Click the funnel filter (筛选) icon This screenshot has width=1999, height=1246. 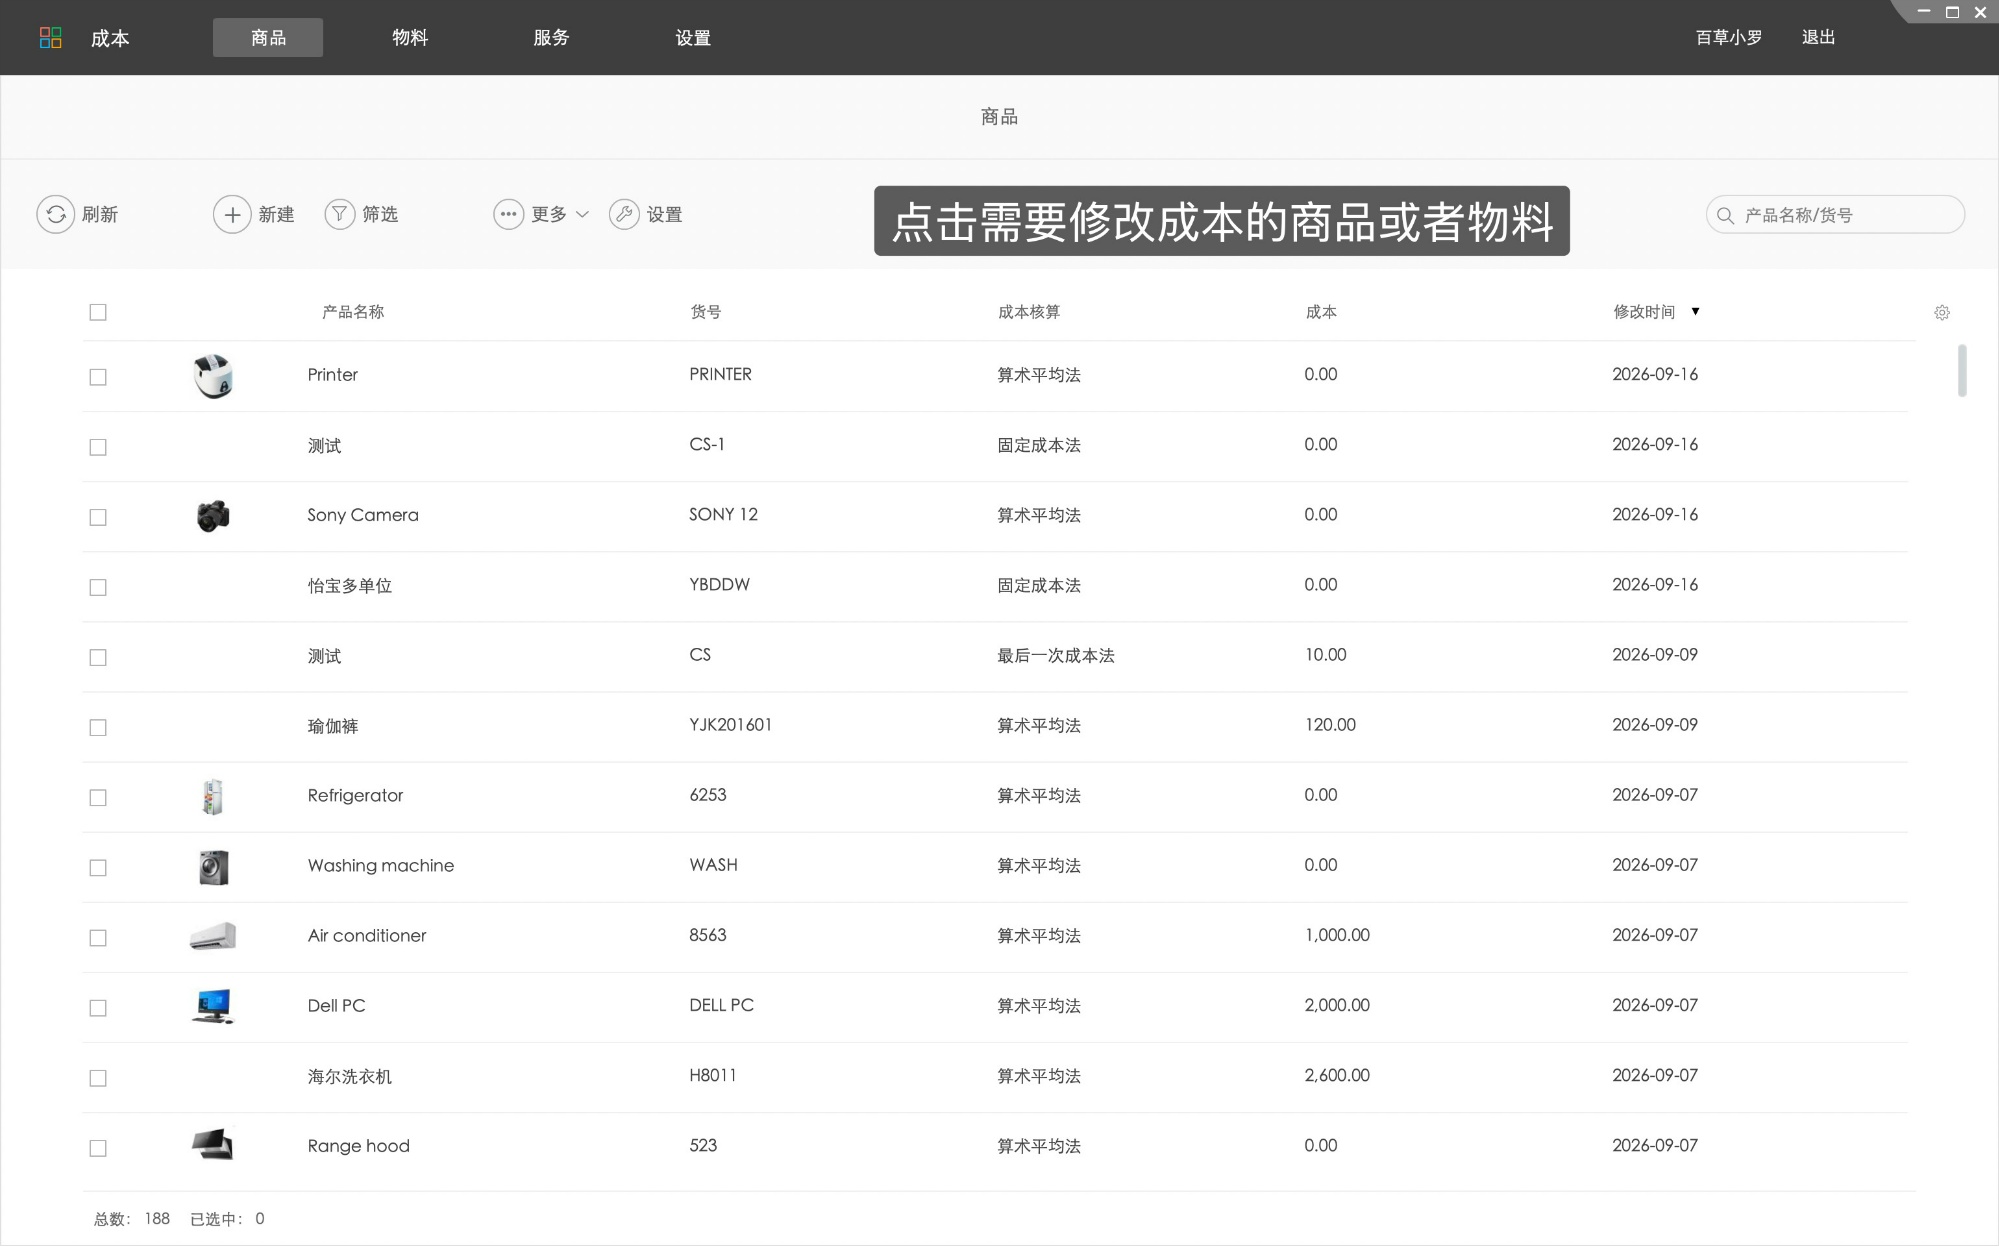pos(340,214)
